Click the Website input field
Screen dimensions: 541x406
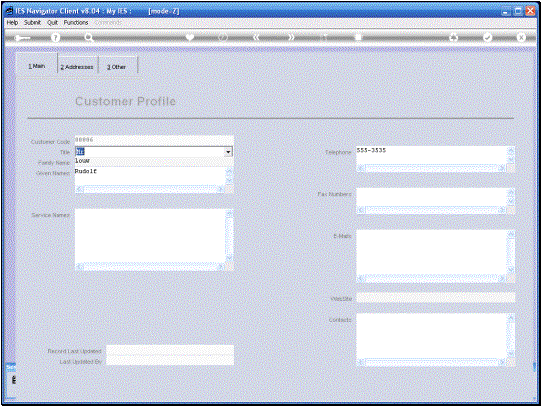pyautogui.click(x=436, y=298)
